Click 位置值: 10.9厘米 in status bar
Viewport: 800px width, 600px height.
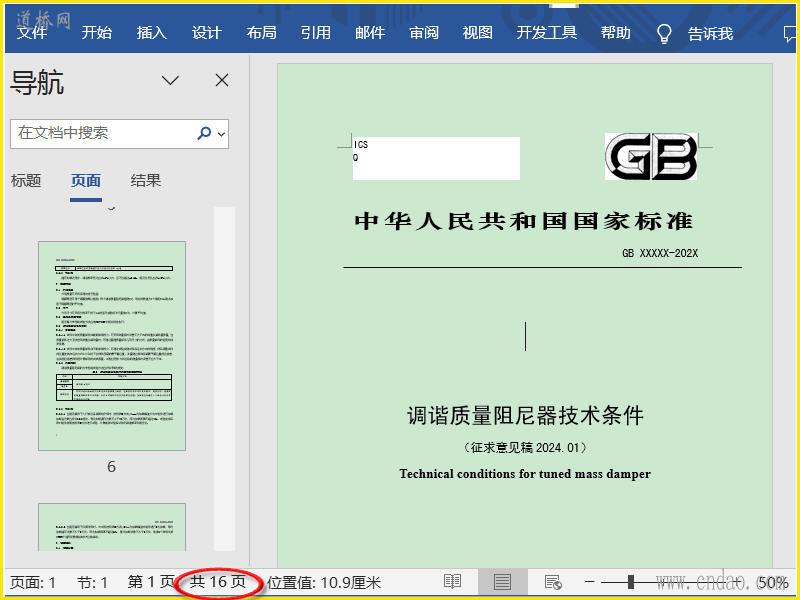pos(324,582)
